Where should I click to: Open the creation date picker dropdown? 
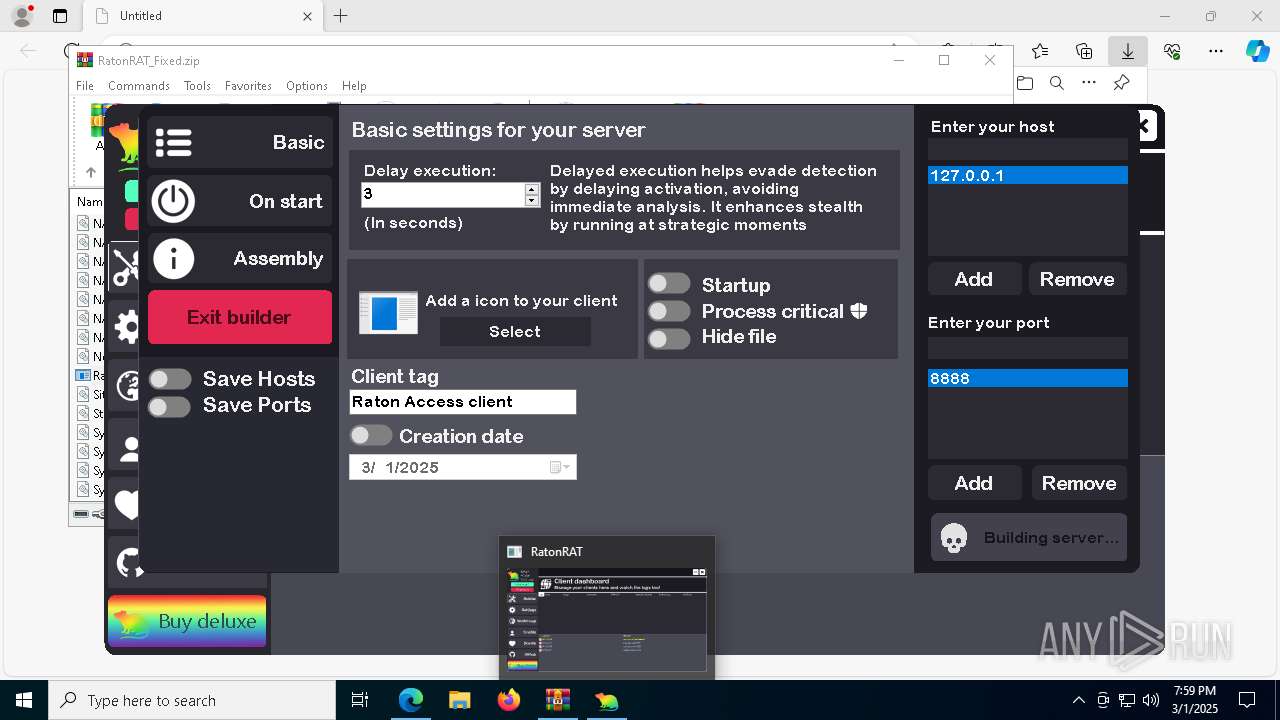click(x=562, y=467)
